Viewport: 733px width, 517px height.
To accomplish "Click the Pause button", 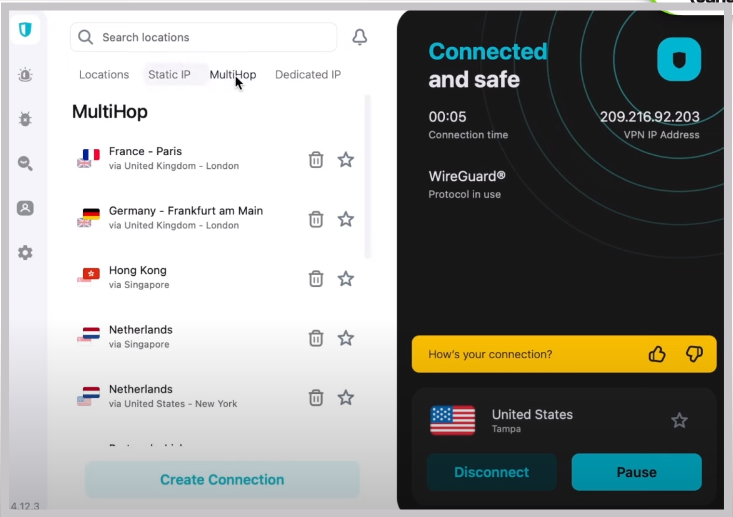I will [x=637, y=472].
